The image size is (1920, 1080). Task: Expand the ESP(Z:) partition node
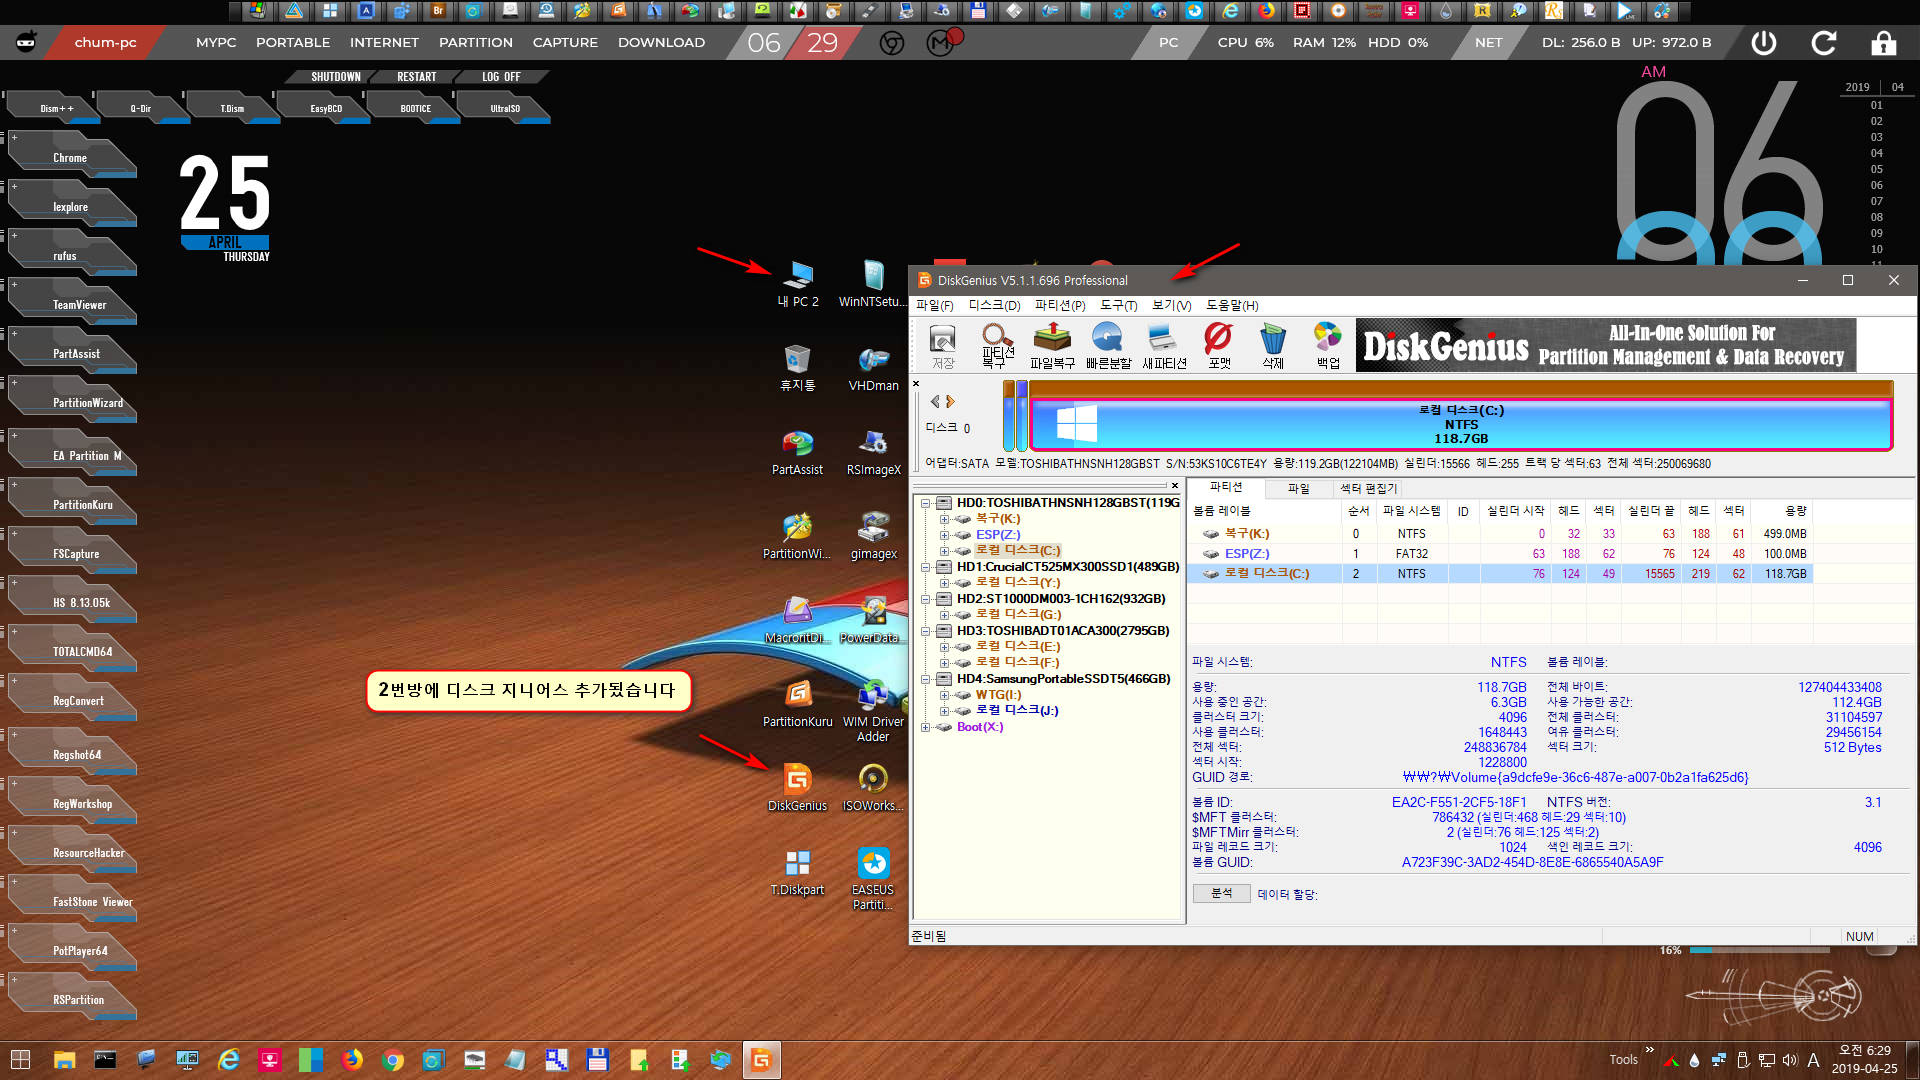(x=944, y=535)
